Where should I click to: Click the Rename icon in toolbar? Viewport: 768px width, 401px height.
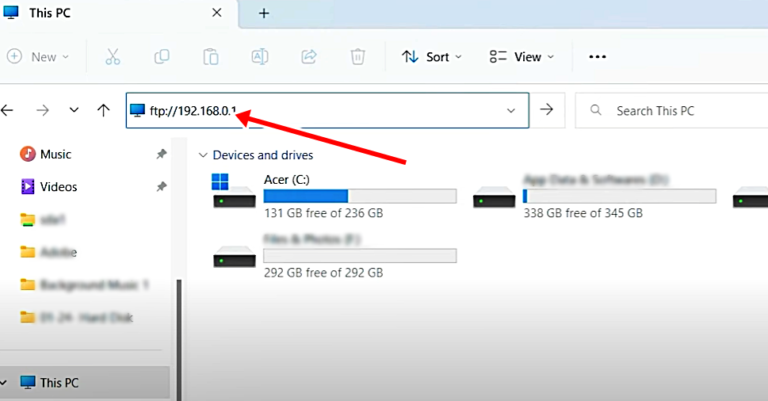tap(260, 57)
